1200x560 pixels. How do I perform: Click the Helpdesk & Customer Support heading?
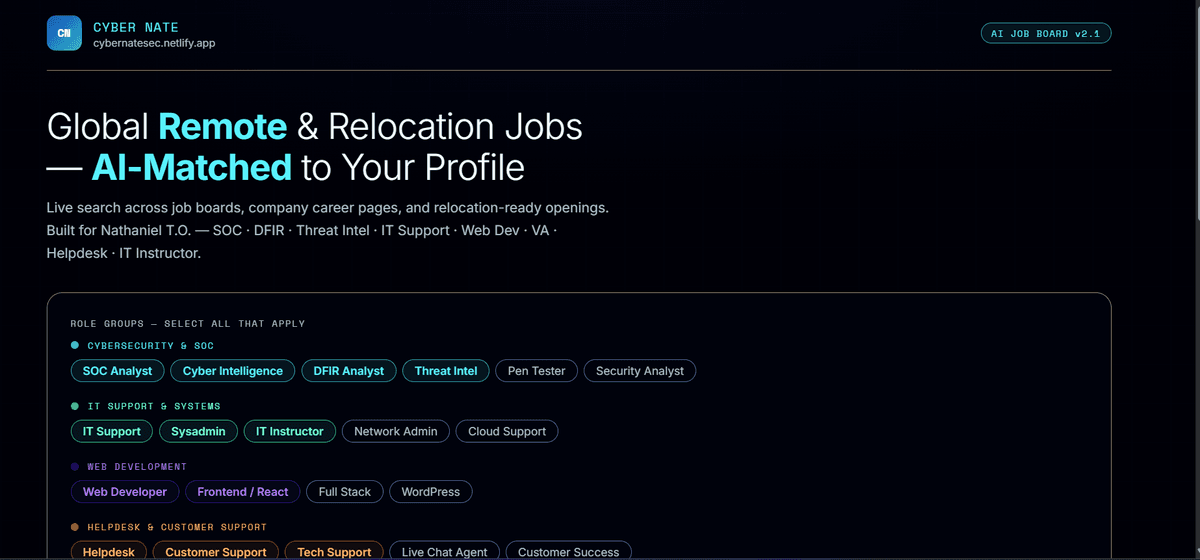[177, 527]
